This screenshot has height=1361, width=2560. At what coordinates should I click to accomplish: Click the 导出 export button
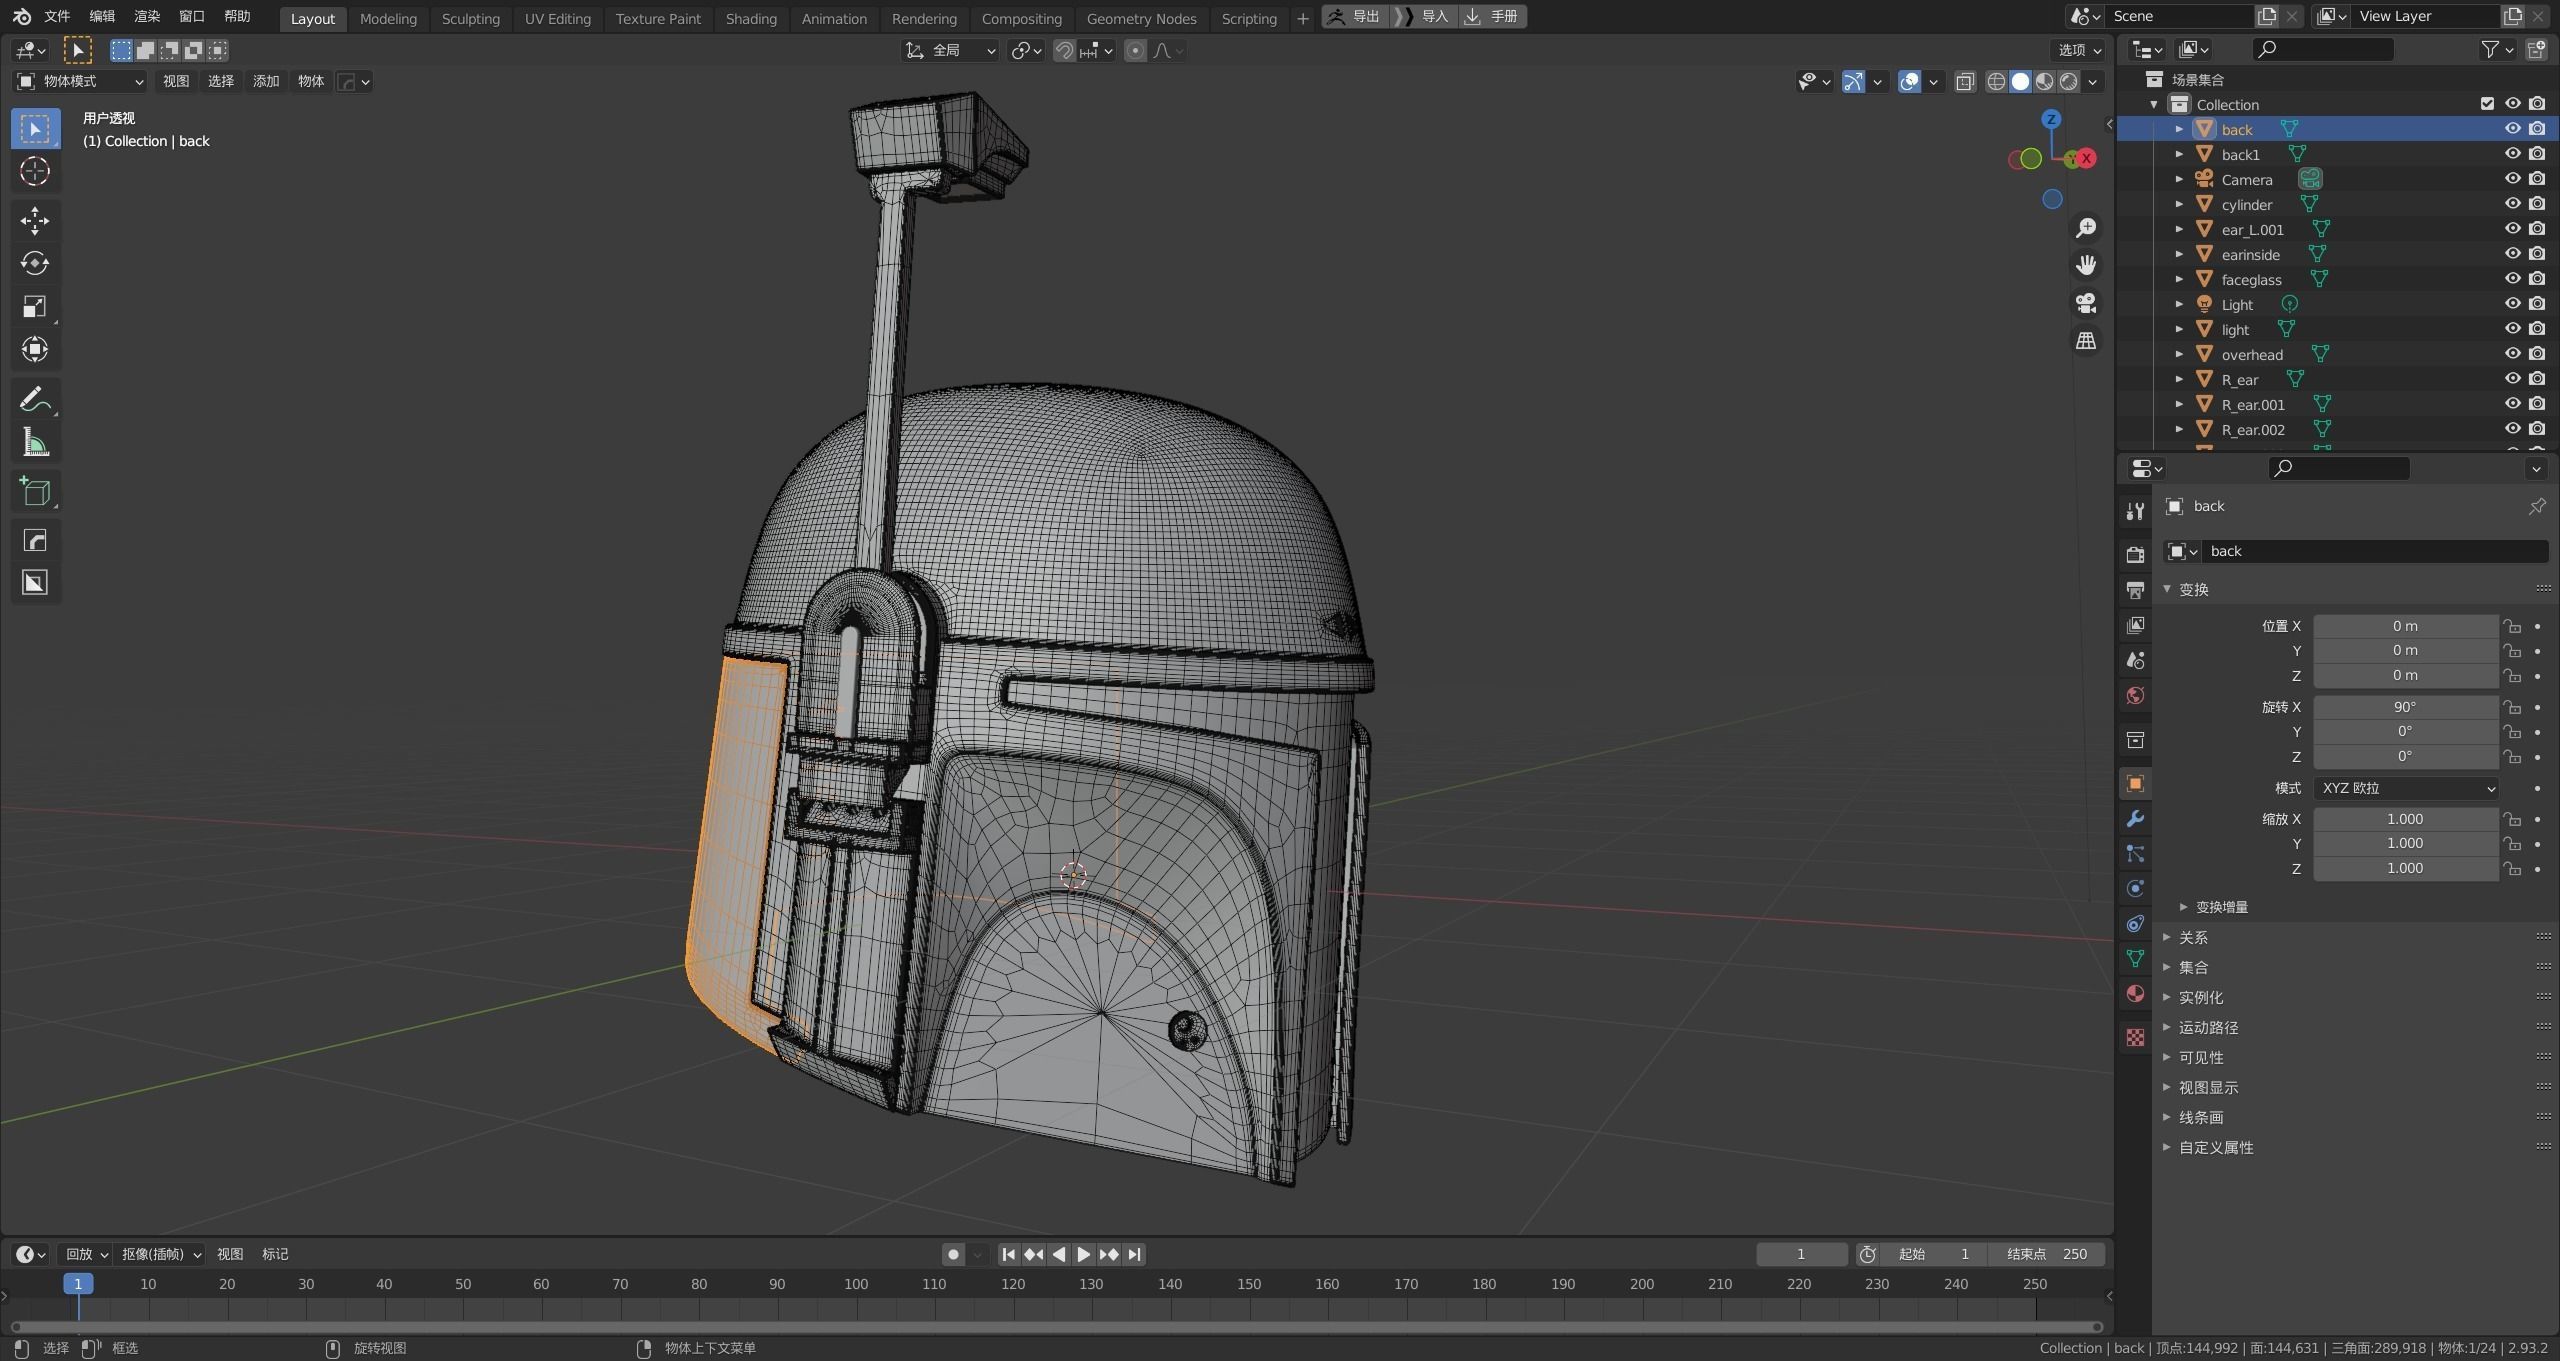coord(1354,16)
